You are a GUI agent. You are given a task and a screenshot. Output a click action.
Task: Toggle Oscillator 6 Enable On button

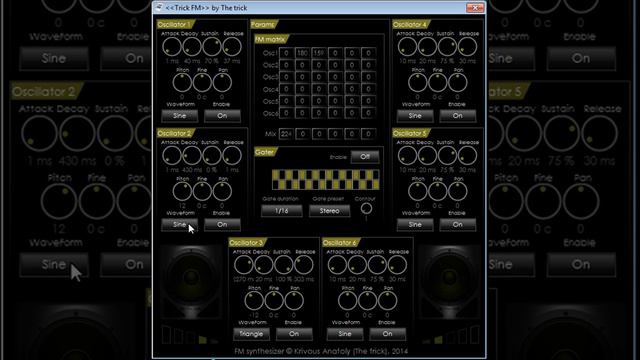coord(387,334)
